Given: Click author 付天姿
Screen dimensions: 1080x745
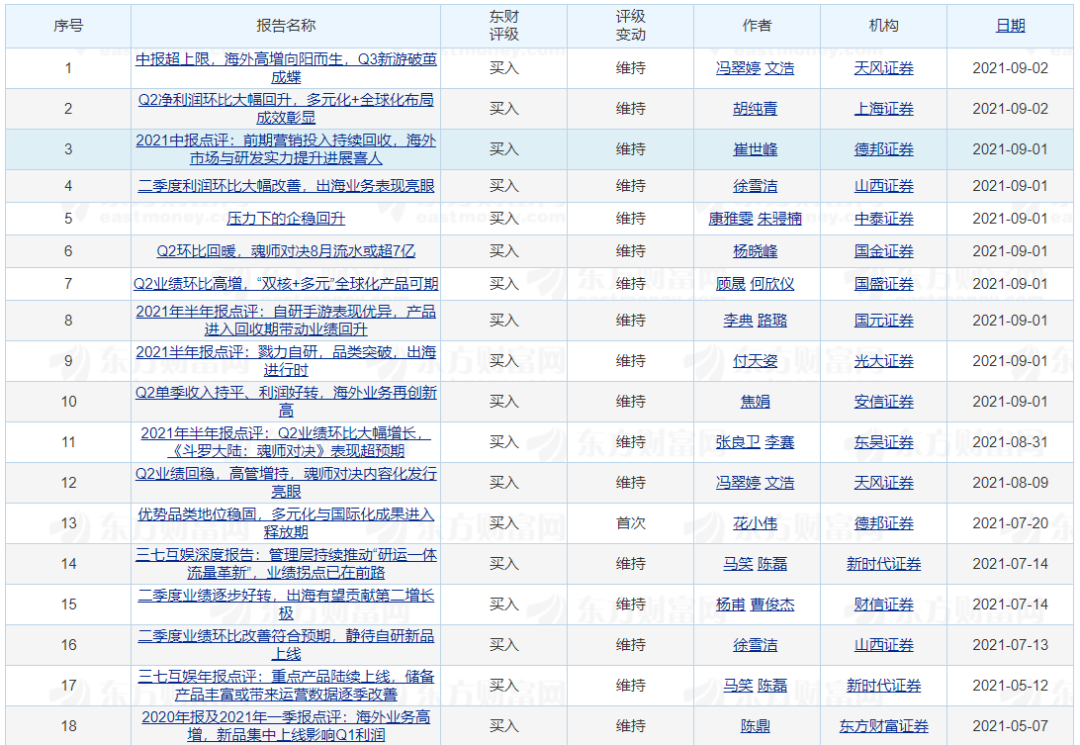Looking at the screenshot, I should click(755, 361).
